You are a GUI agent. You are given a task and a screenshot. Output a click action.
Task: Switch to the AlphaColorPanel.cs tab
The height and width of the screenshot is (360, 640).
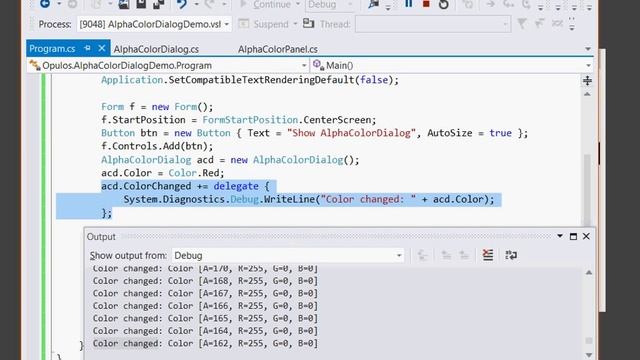coord(278,49)
